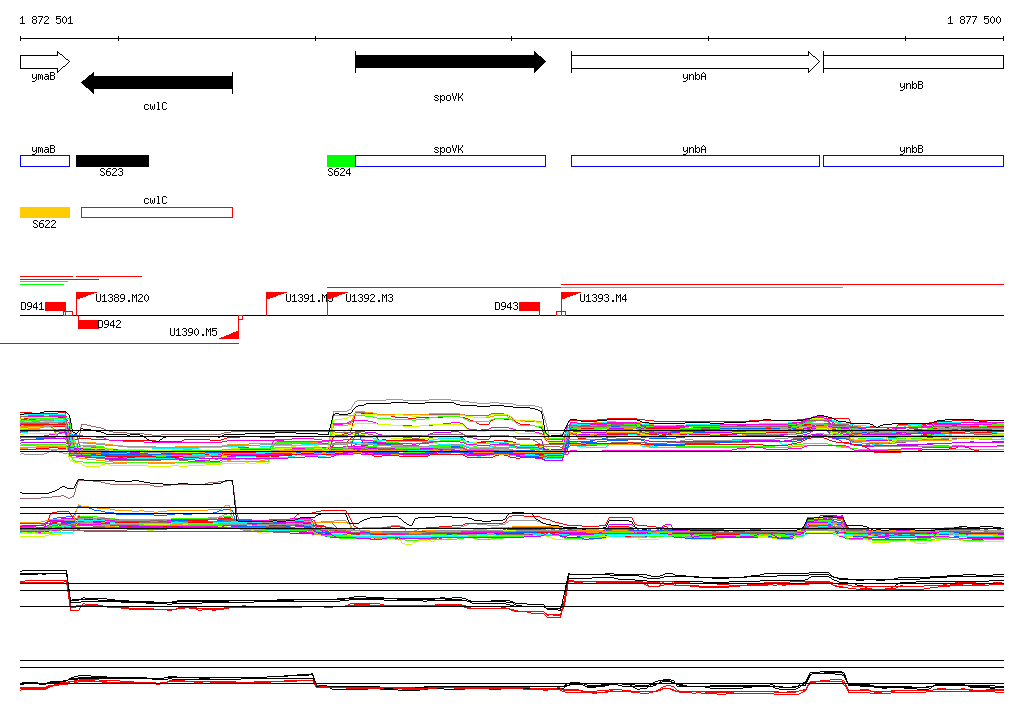
Task: Click the U1392.M3 label text
Action: [x=369, y=299]
